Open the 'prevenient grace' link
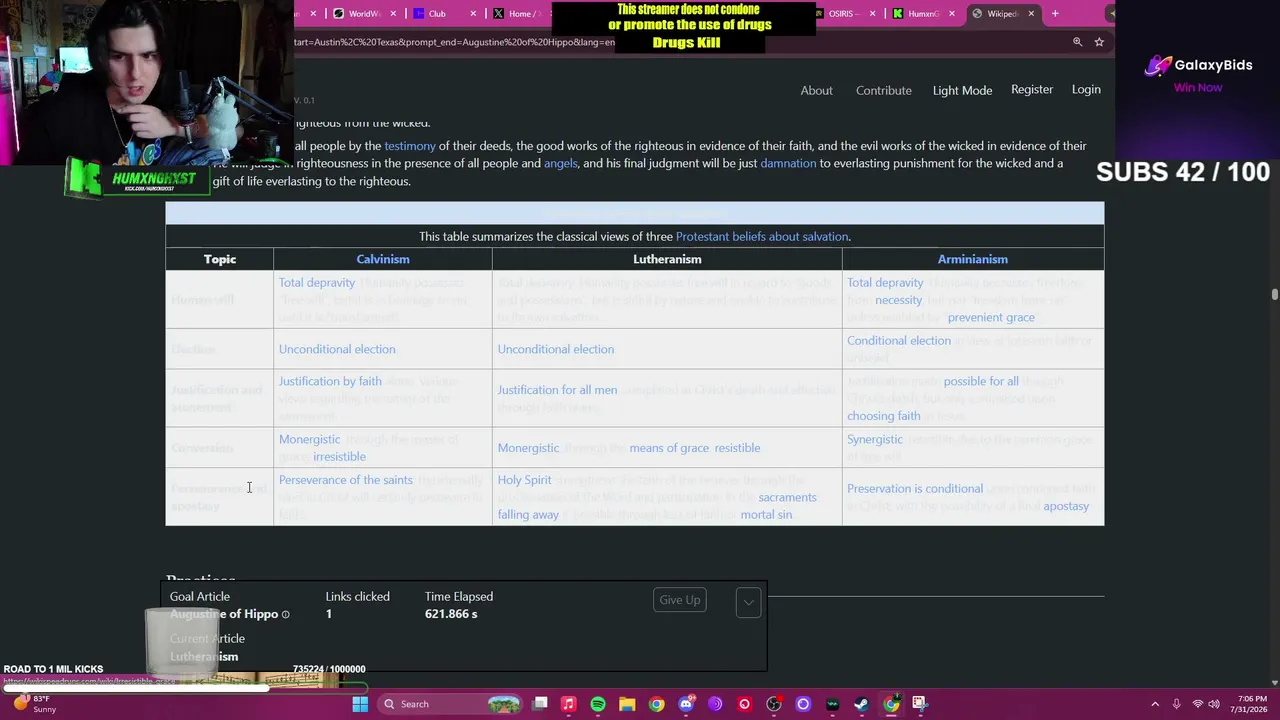 991,317
